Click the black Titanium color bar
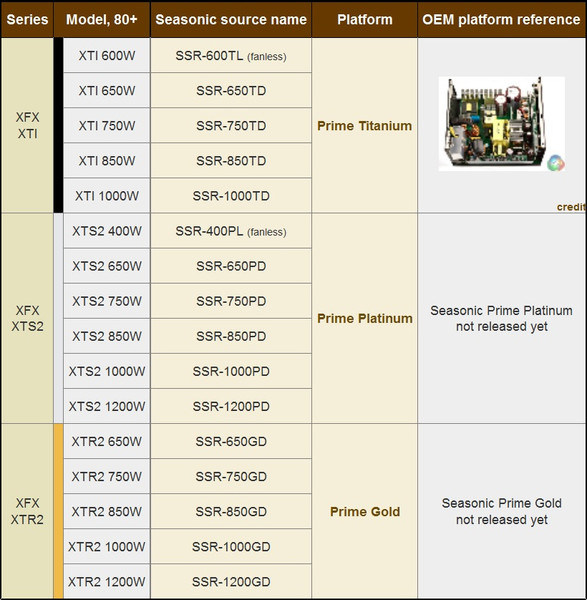This screenshot has width=587, height=600. click(59, 125)
